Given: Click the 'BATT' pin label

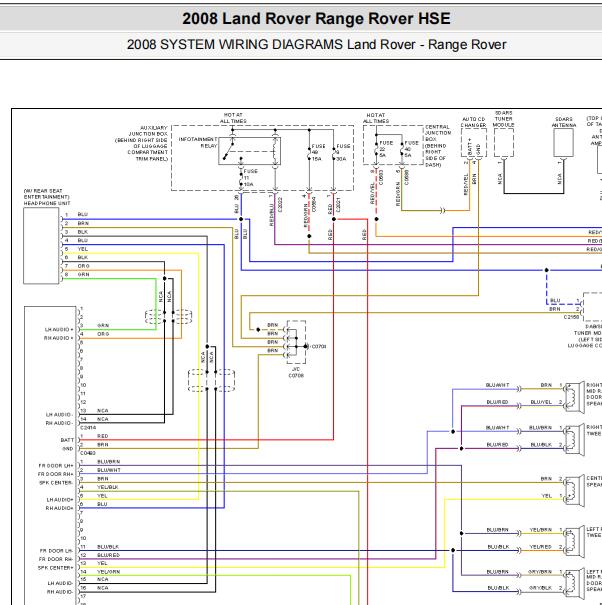Looking at the screenshot, I should (x=67, y=440).
